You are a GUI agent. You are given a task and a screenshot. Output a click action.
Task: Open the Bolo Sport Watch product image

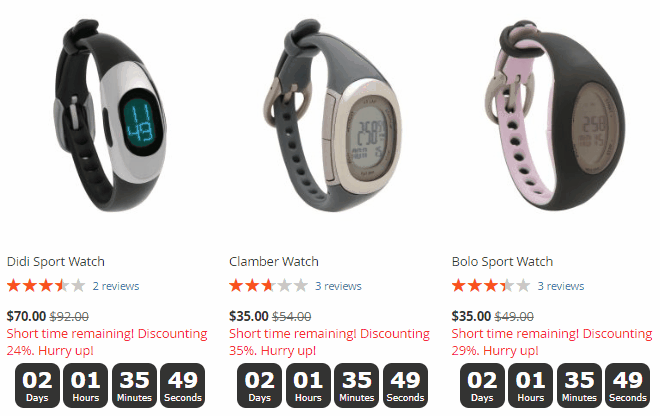[x=555, y=115]
